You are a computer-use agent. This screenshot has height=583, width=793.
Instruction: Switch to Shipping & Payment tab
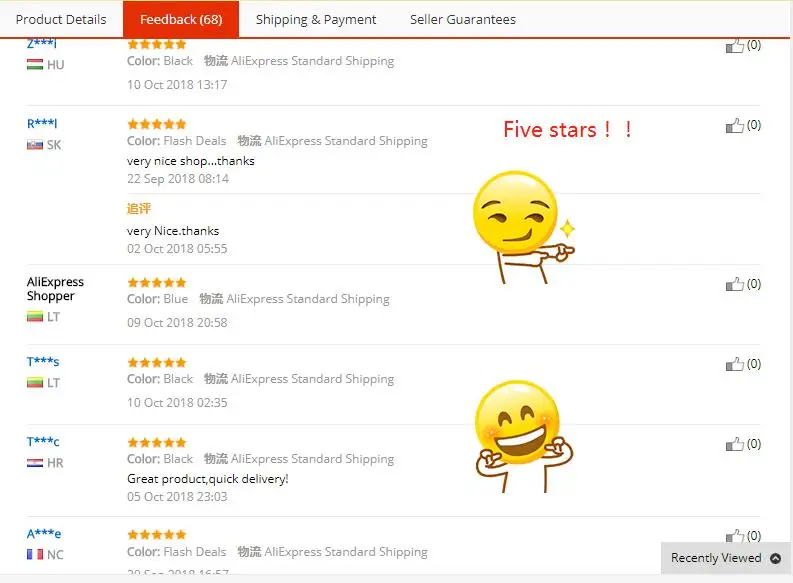(316, 19)
